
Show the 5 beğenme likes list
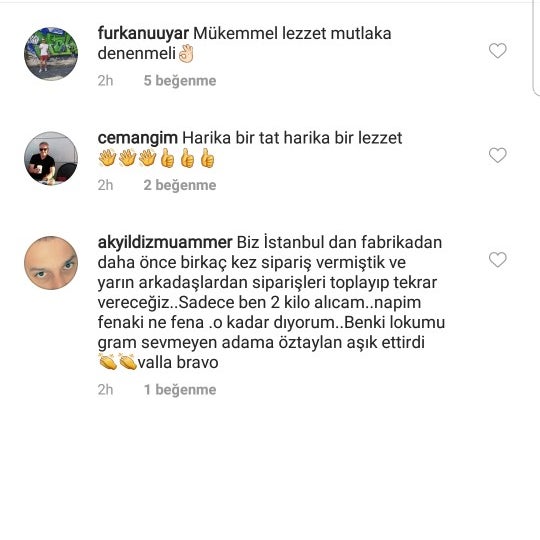pos(180,81)
